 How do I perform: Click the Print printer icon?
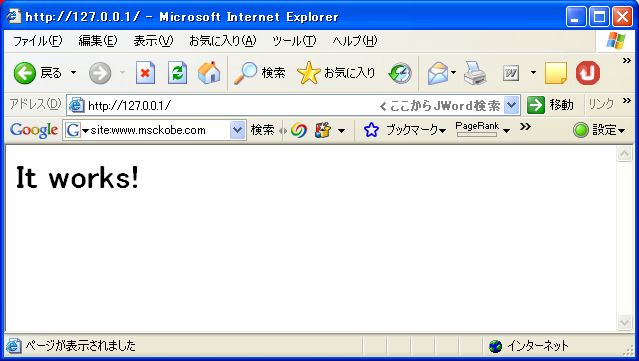point(475,73)
